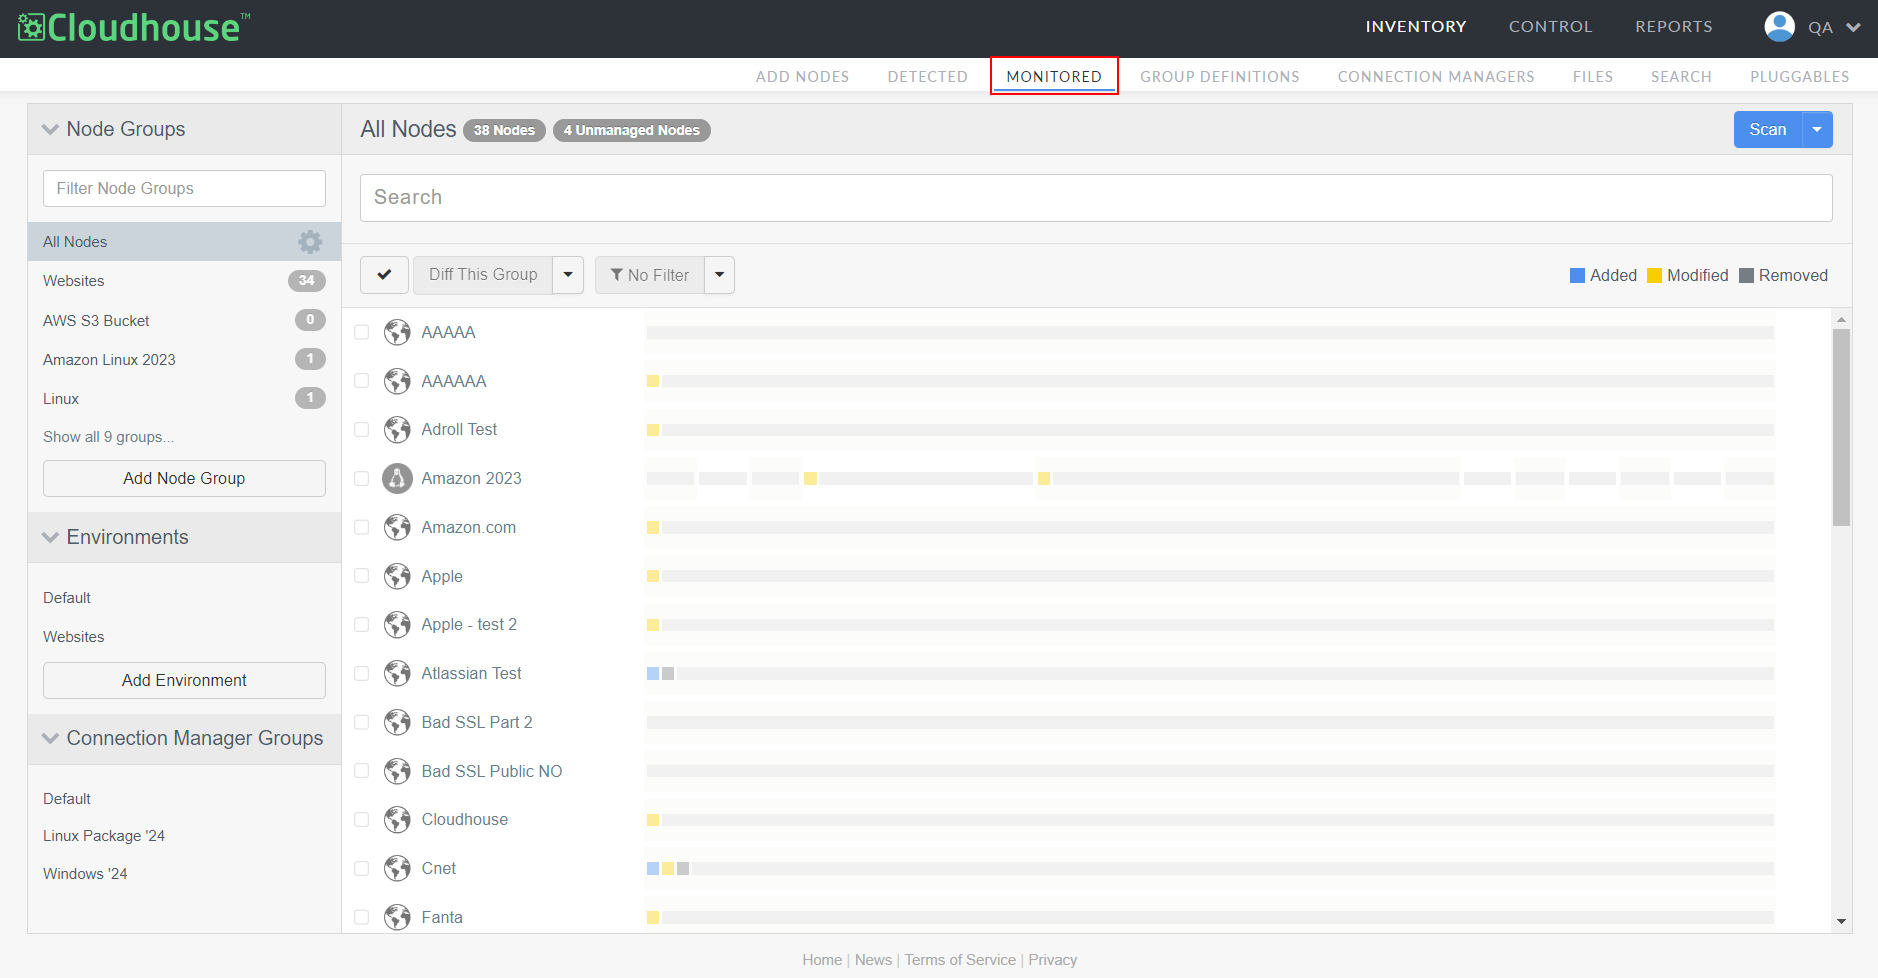This screenshot has width=1878, height=978.
Task: Open the Control menu
Action: 1550,27
